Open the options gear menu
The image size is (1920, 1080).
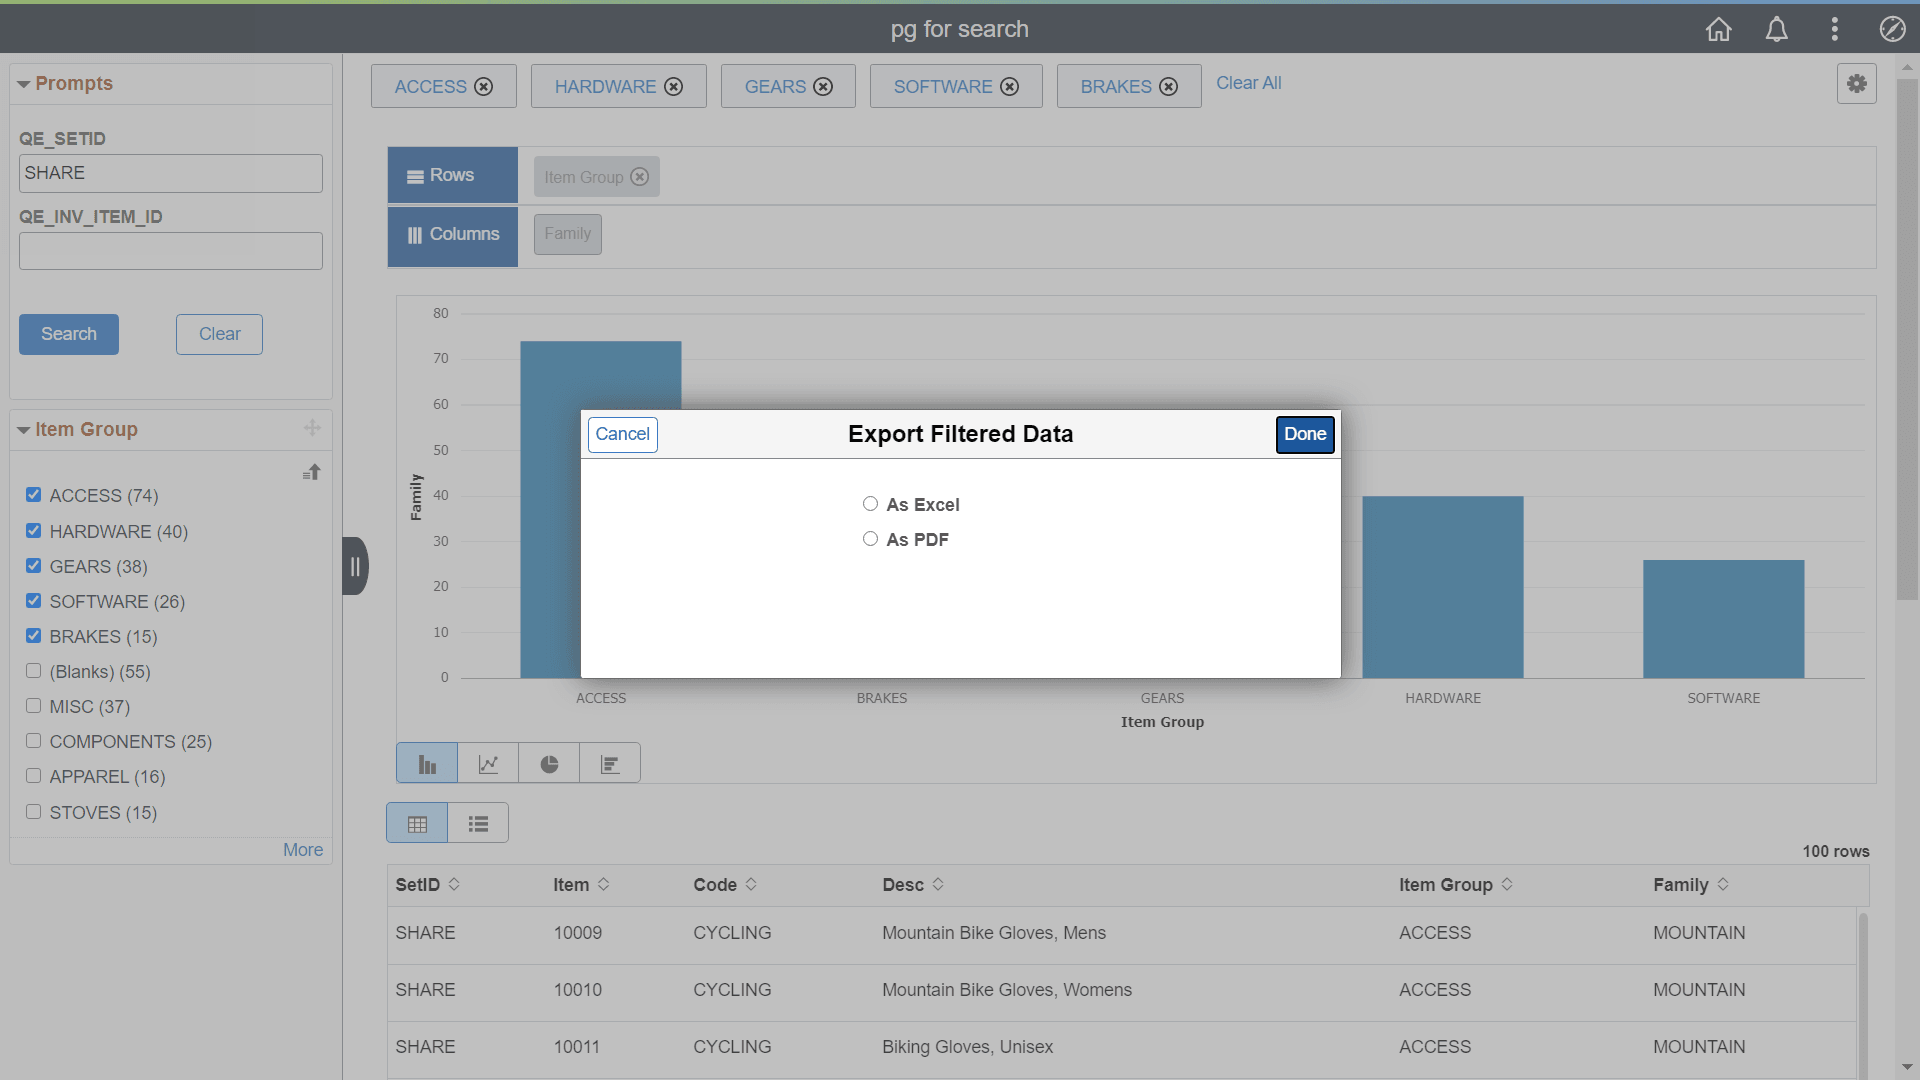[1857, 84]
